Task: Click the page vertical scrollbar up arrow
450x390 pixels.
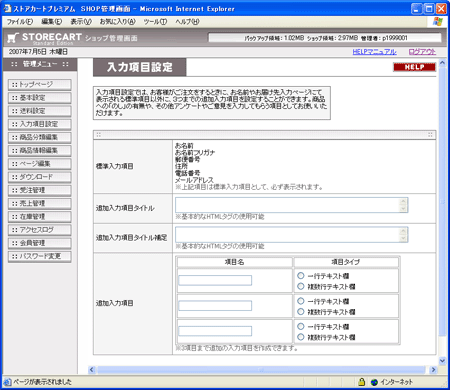Action: pos(442,62)
